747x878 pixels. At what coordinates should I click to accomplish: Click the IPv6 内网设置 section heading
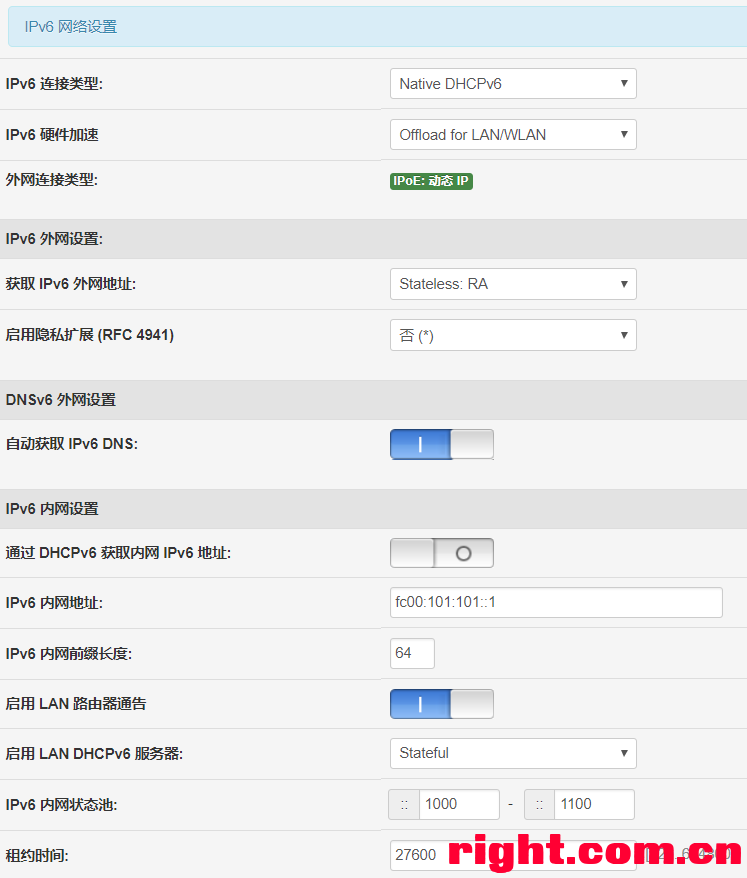(52, 509)
